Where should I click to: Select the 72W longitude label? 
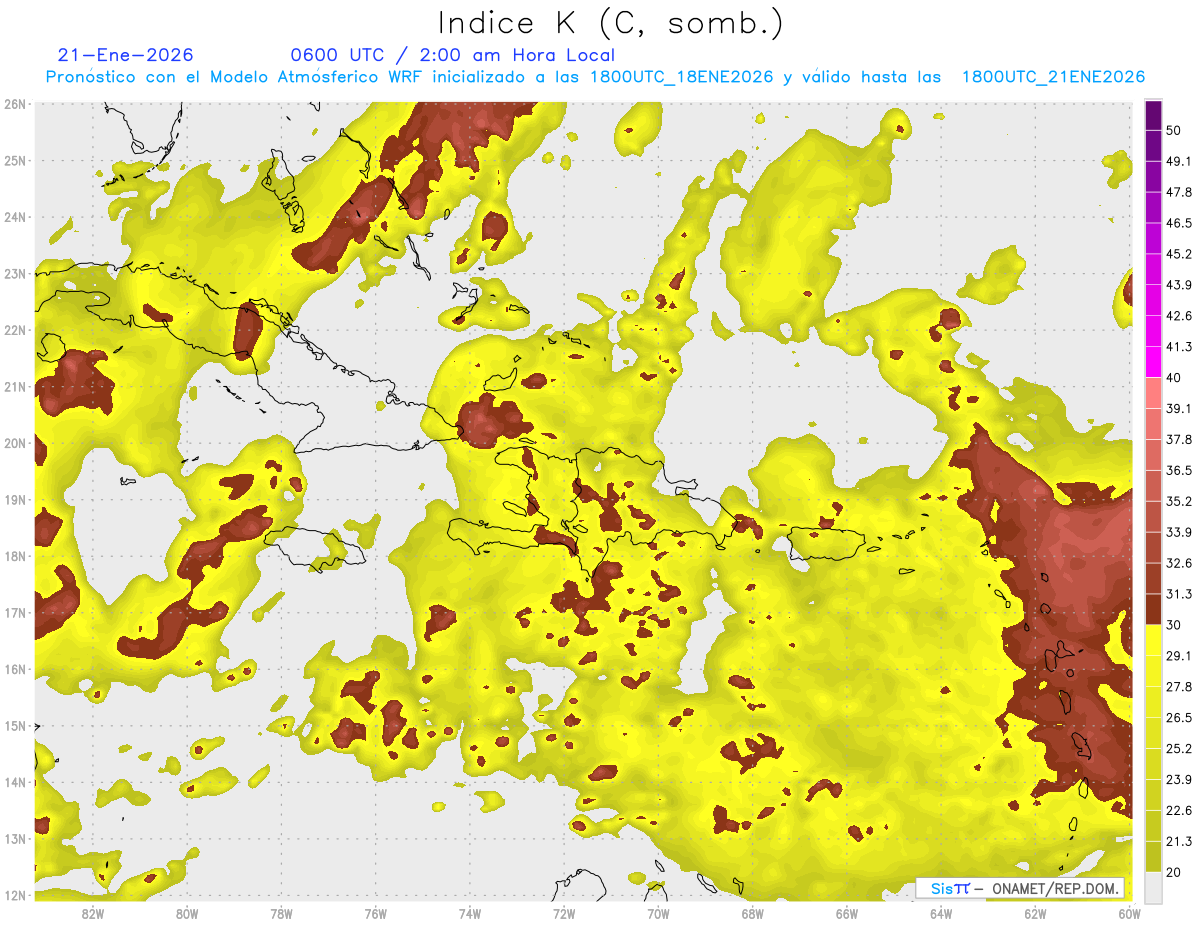(563, 914)
